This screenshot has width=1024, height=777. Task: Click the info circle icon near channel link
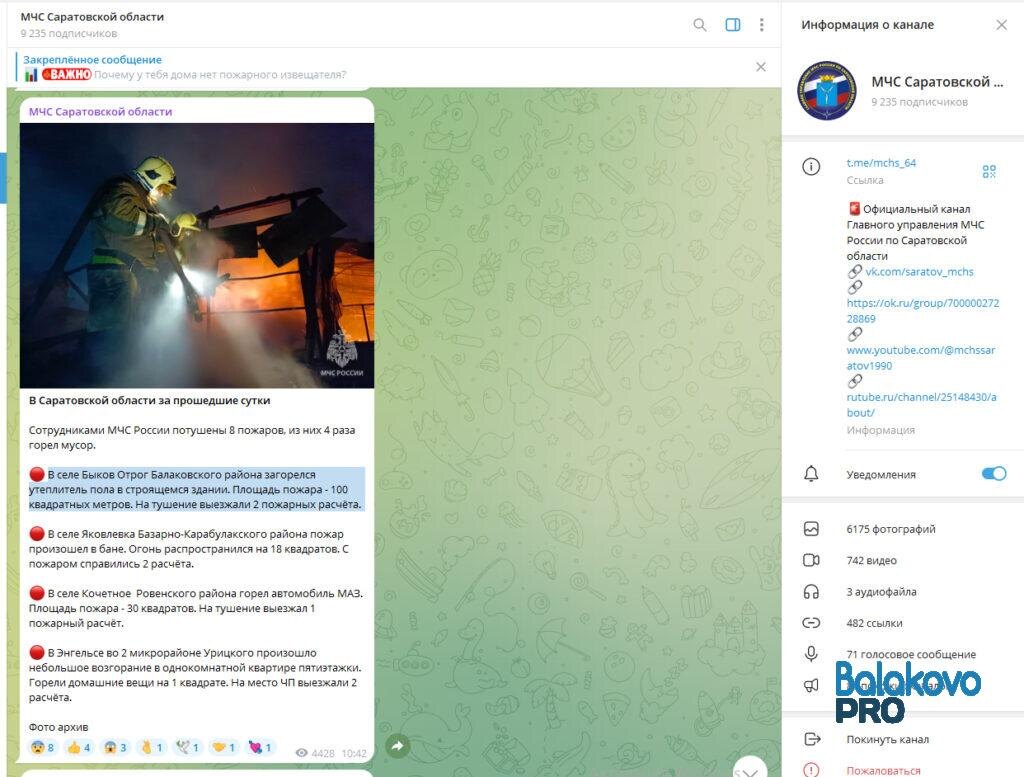811,167
